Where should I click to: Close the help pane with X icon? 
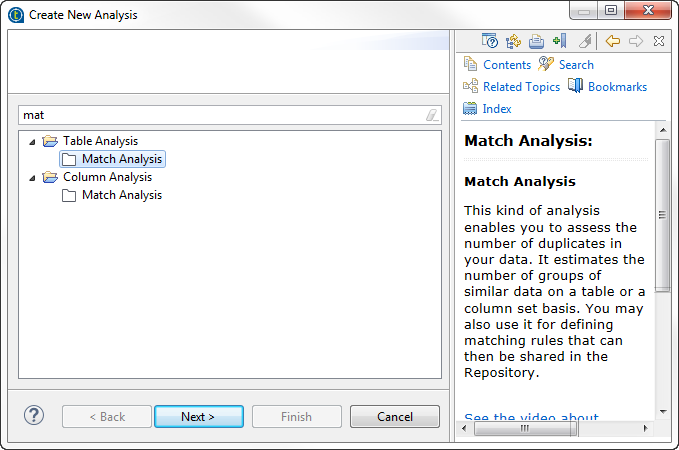pos(658,41)
